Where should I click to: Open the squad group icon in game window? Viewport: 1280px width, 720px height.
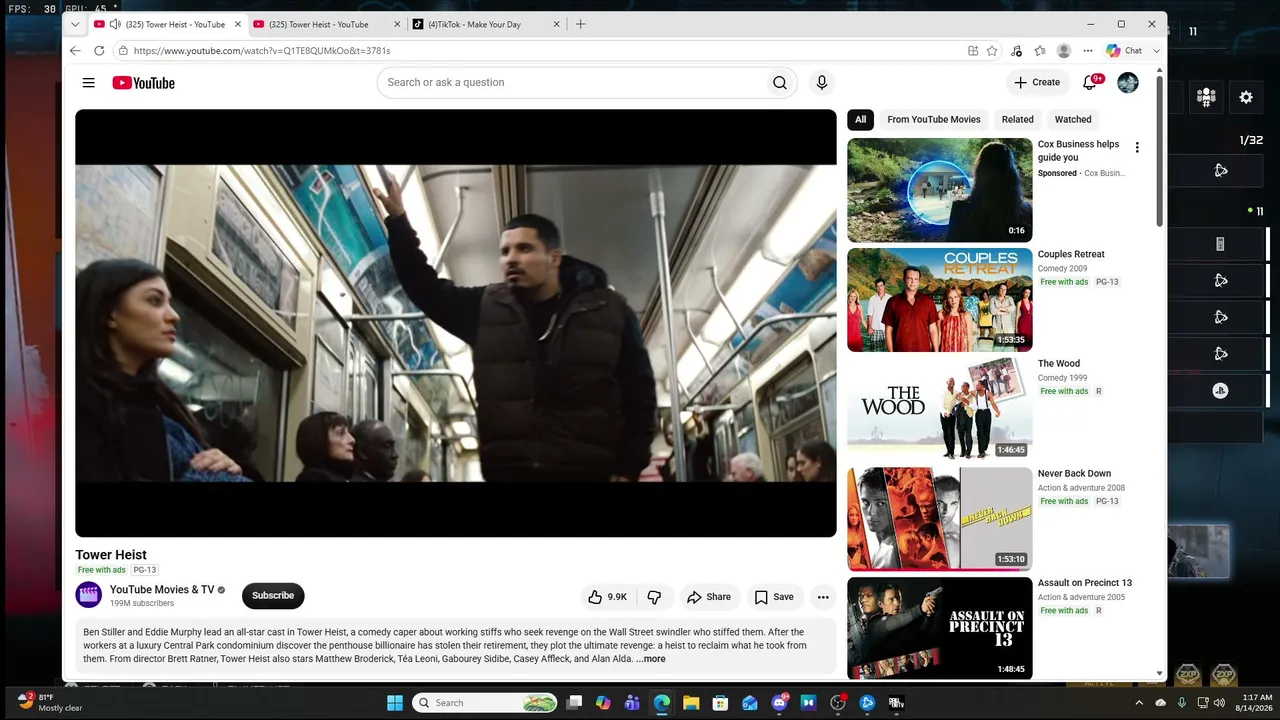click(x=1206, y=97)
